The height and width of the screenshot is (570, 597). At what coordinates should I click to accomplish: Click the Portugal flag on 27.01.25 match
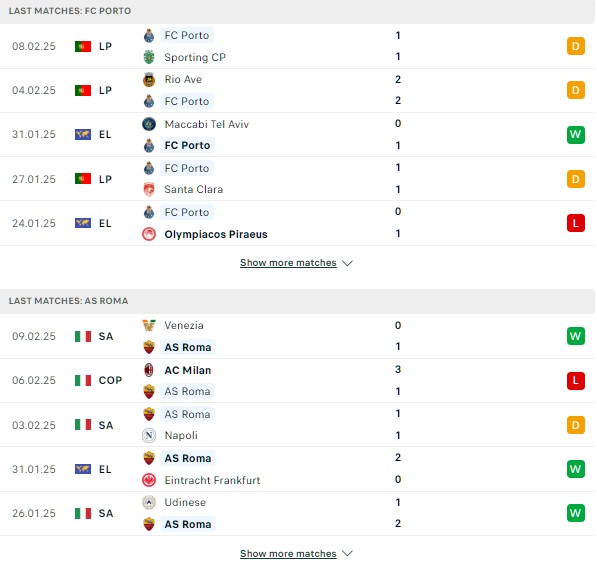(x=83, y=179)
